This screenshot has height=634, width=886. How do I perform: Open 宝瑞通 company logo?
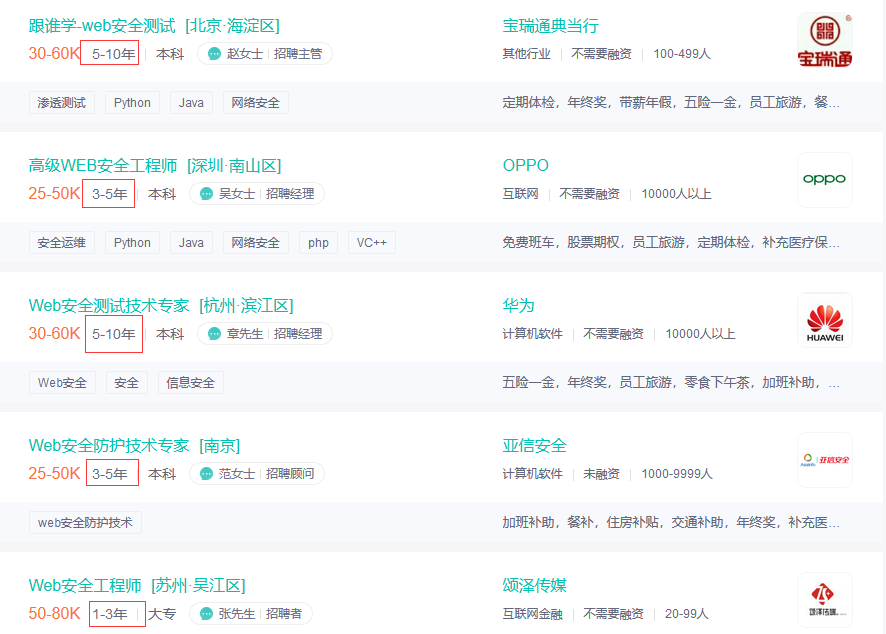[x=824, y=41]
